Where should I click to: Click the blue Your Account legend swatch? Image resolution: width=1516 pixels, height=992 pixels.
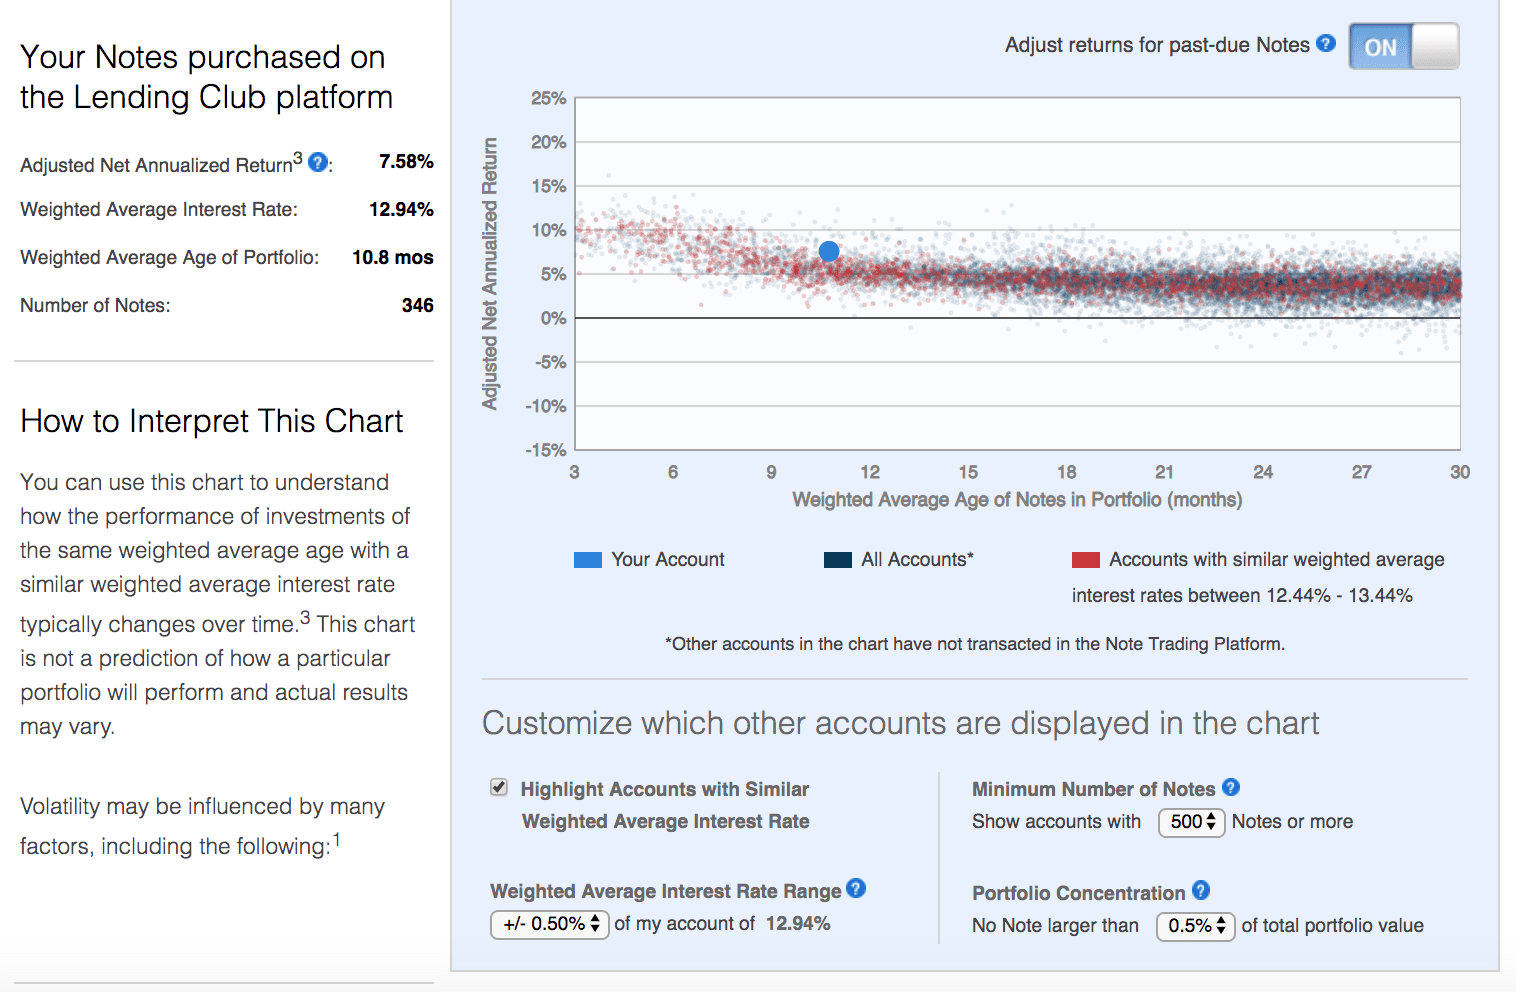point(588,560)
